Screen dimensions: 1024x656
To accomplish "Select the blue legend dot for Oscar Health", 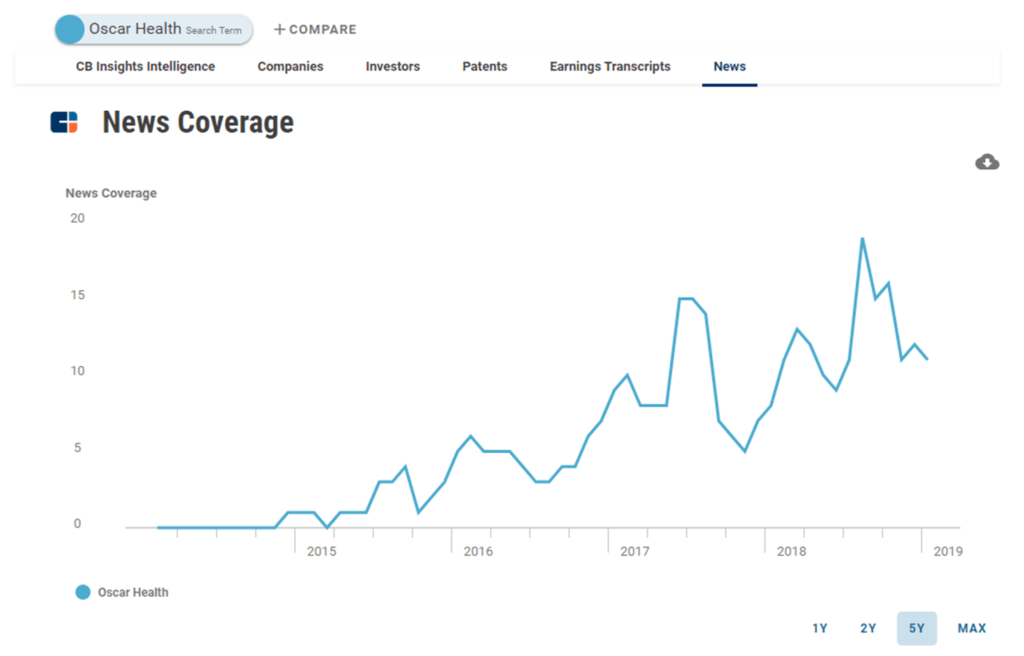I will click(x=81, y=592).
